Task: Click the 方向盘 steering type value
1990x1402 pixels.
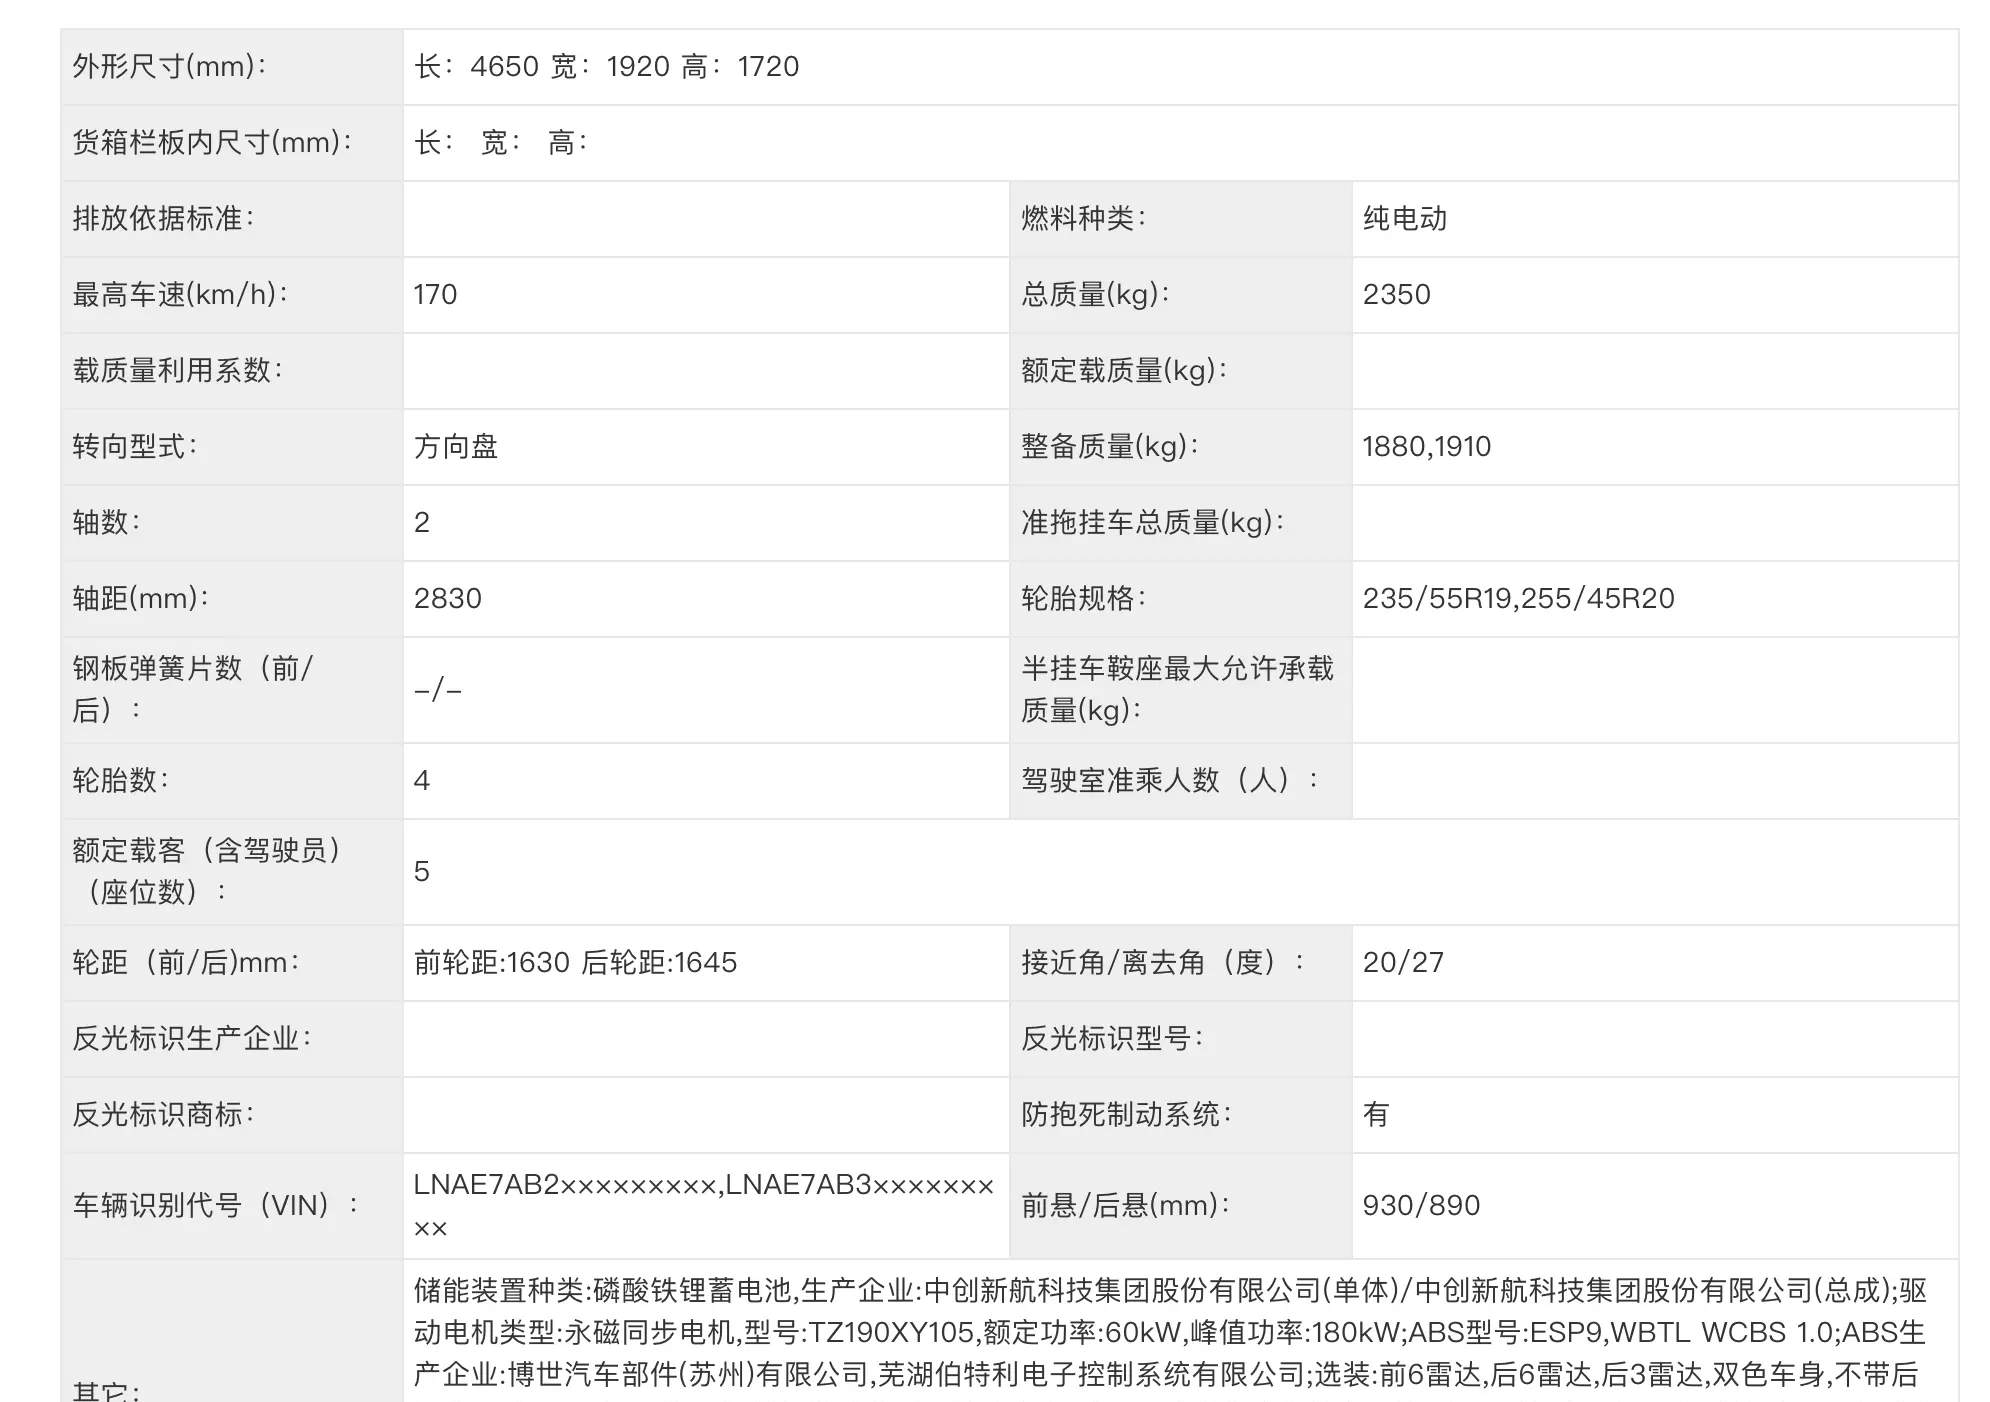Action: click(456, 447)
